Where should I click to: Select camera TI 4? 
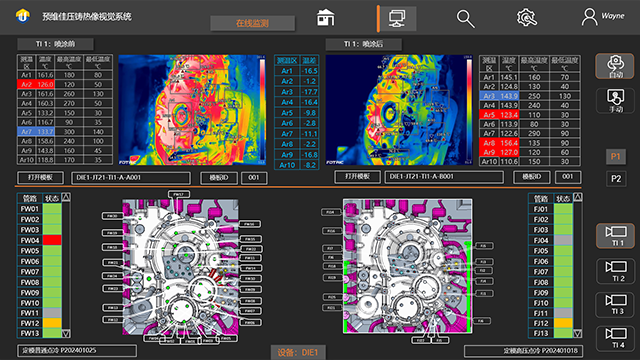tap(616, 338)
